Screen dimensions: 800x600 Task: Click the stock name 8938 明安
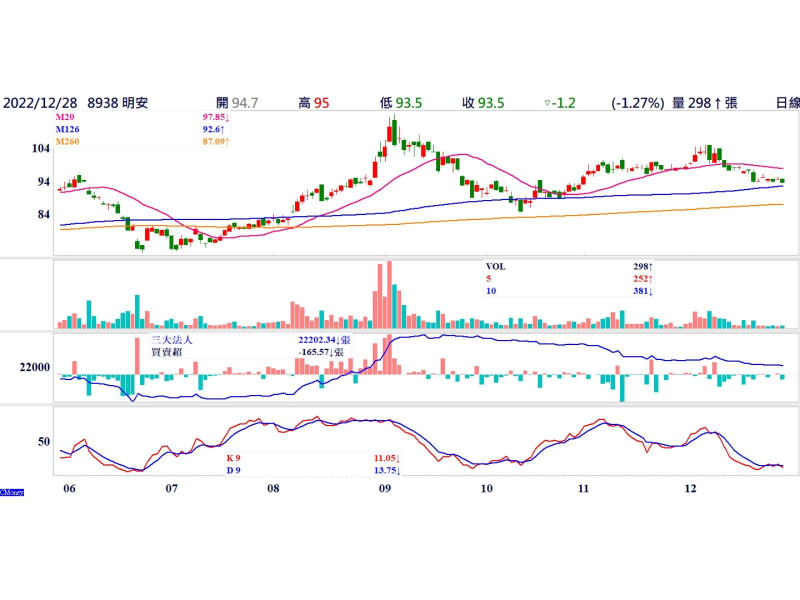click(118, 102)
